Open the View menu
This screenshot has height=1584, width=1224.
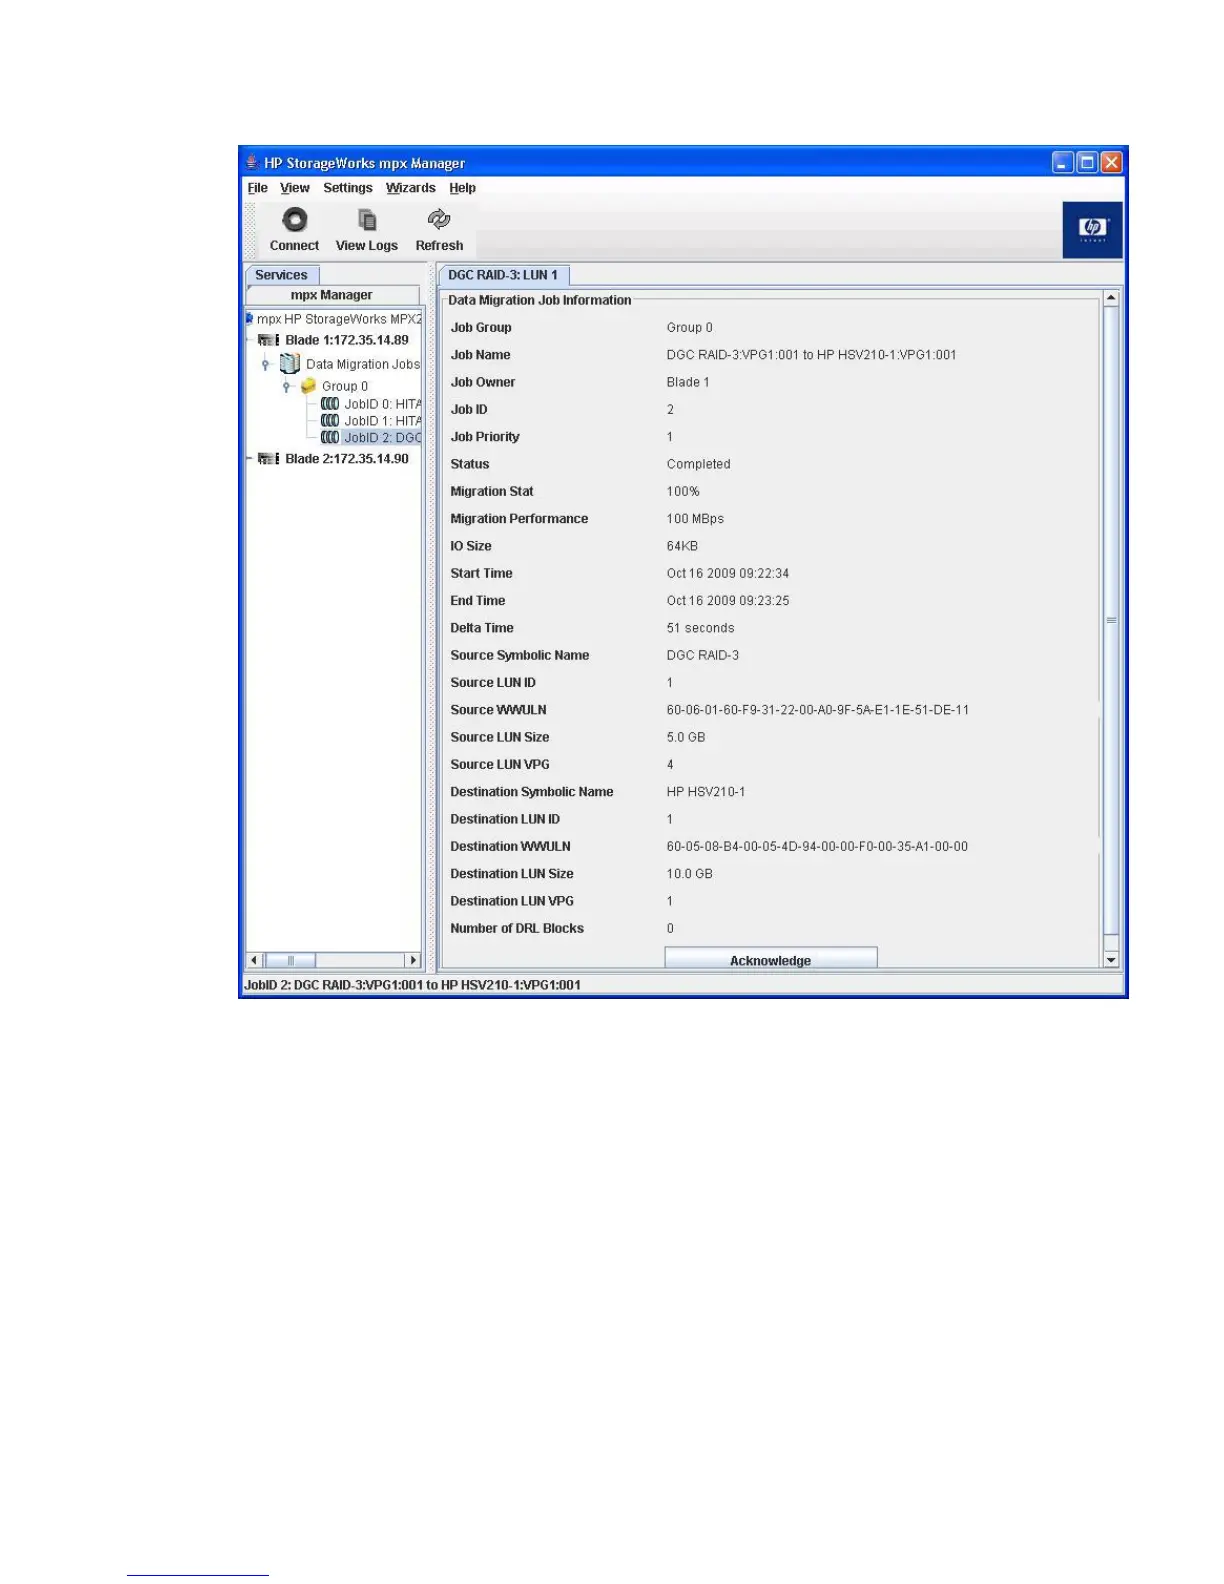[x=295, y=188]
